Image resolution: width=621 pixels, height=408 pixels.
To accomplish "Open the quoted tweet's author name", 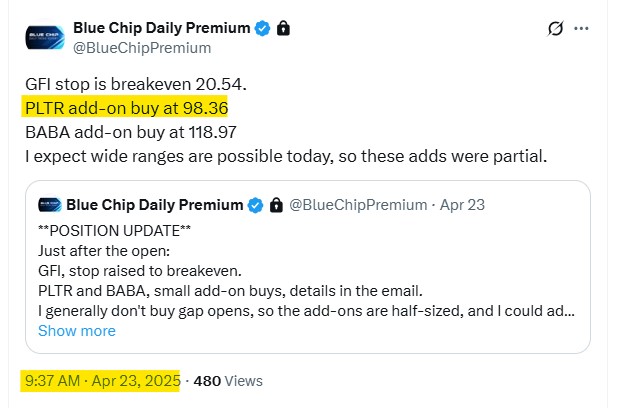I will 155,205.
